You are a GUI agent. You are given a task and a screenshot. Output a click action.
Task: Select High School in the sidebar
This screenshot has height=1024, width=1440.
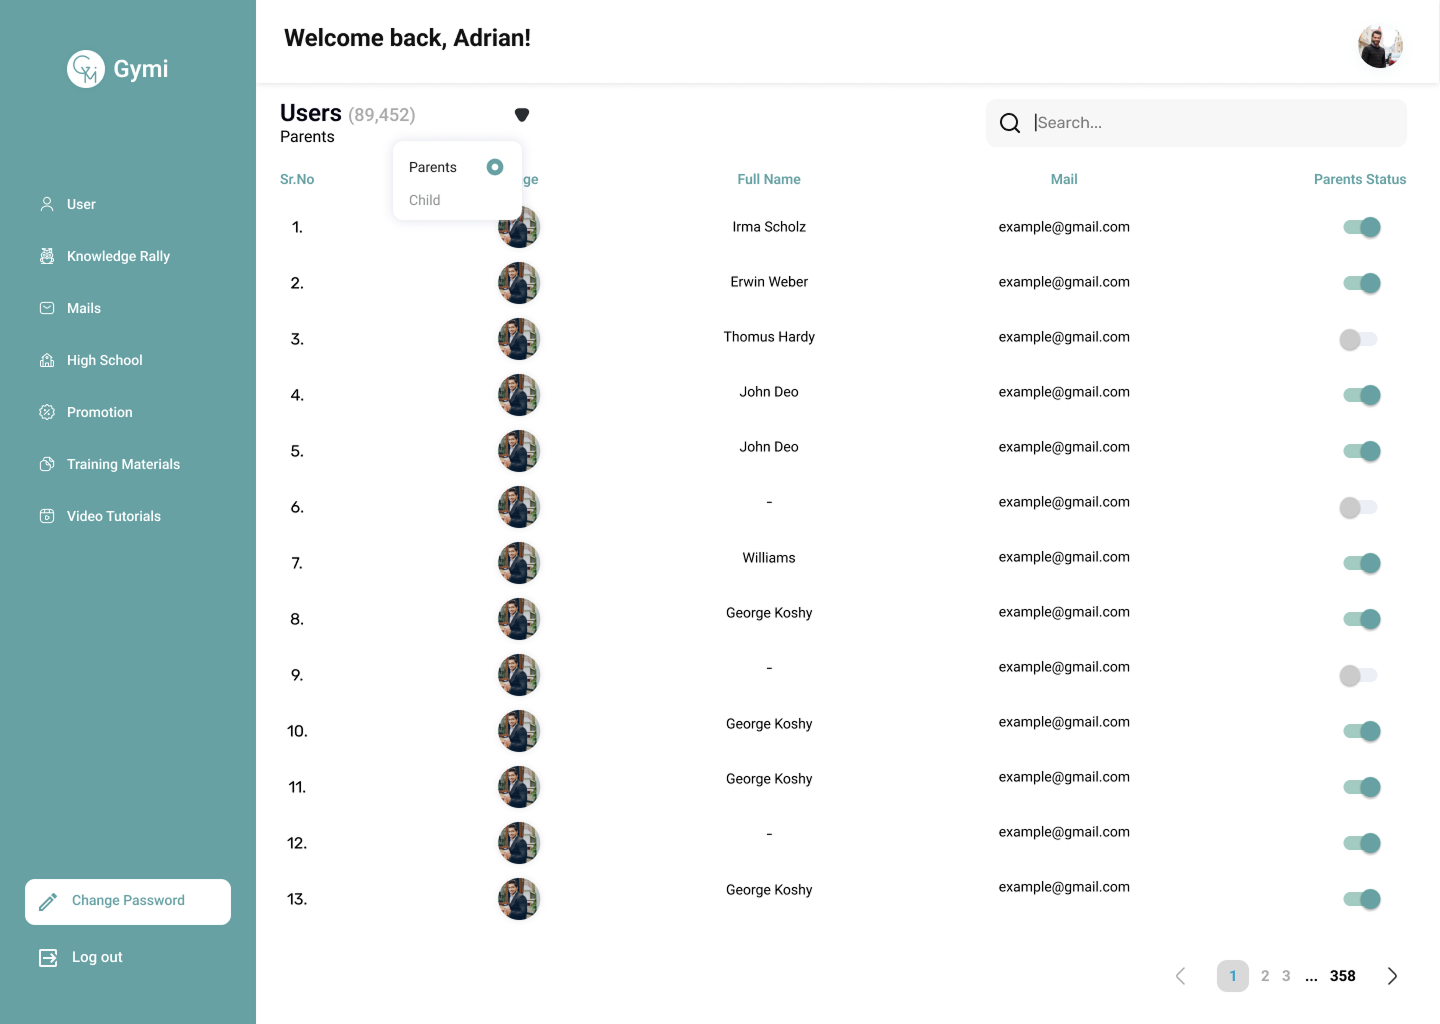[x=104, y=360]
